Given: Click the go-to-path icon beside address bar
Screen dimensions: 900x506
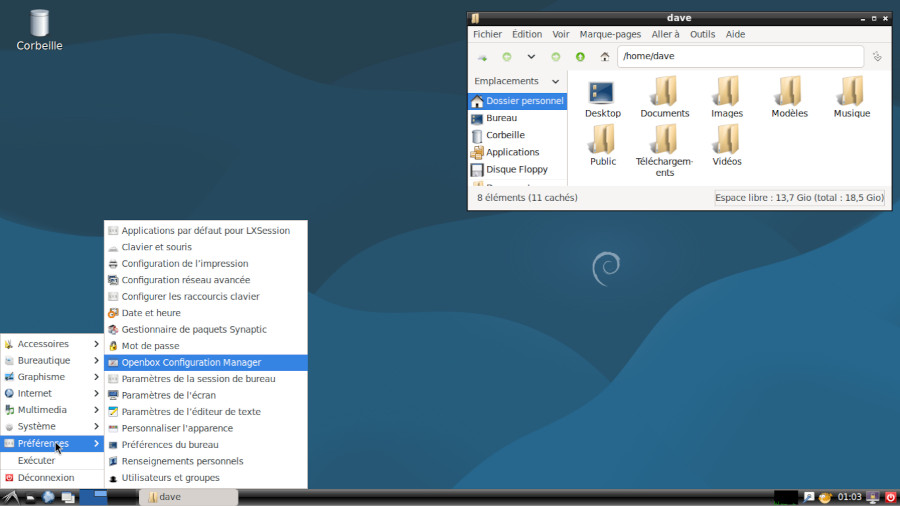Looking at the screenshot, I should point(877,57).
